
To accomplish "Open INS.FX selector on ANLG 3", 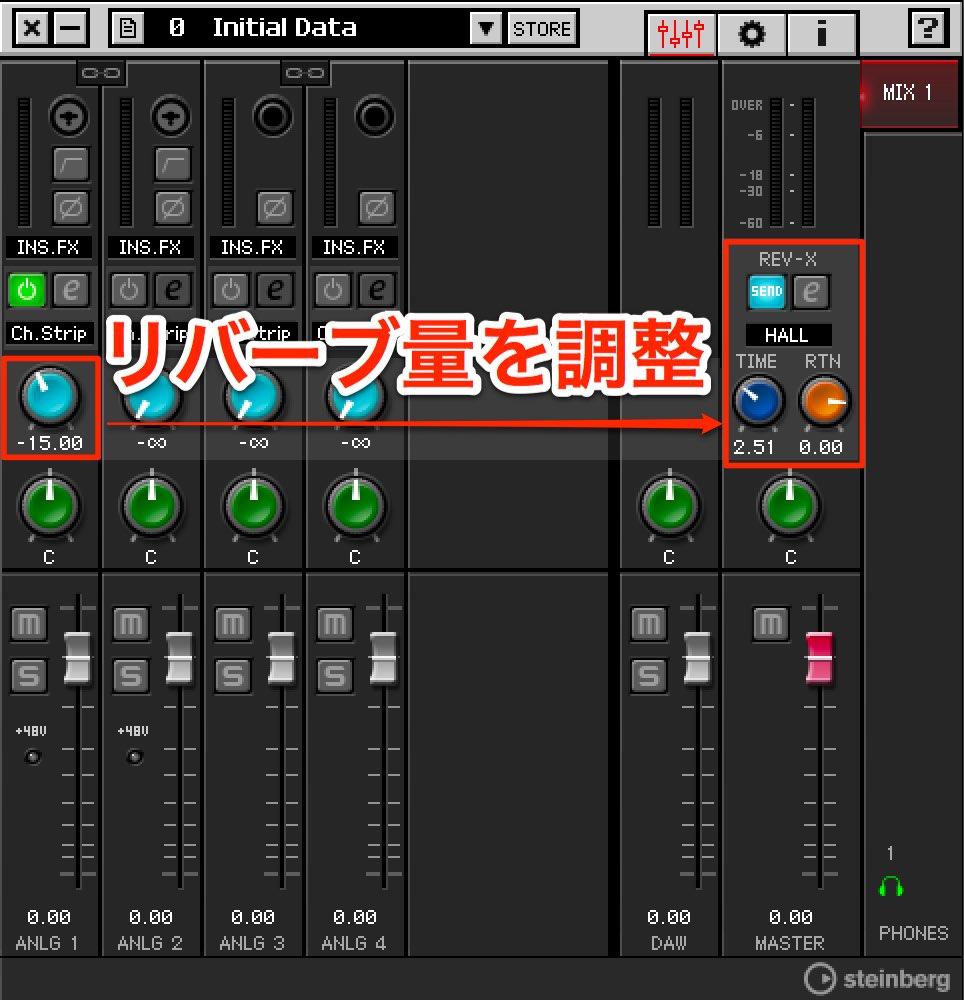I will click(252, 247).
